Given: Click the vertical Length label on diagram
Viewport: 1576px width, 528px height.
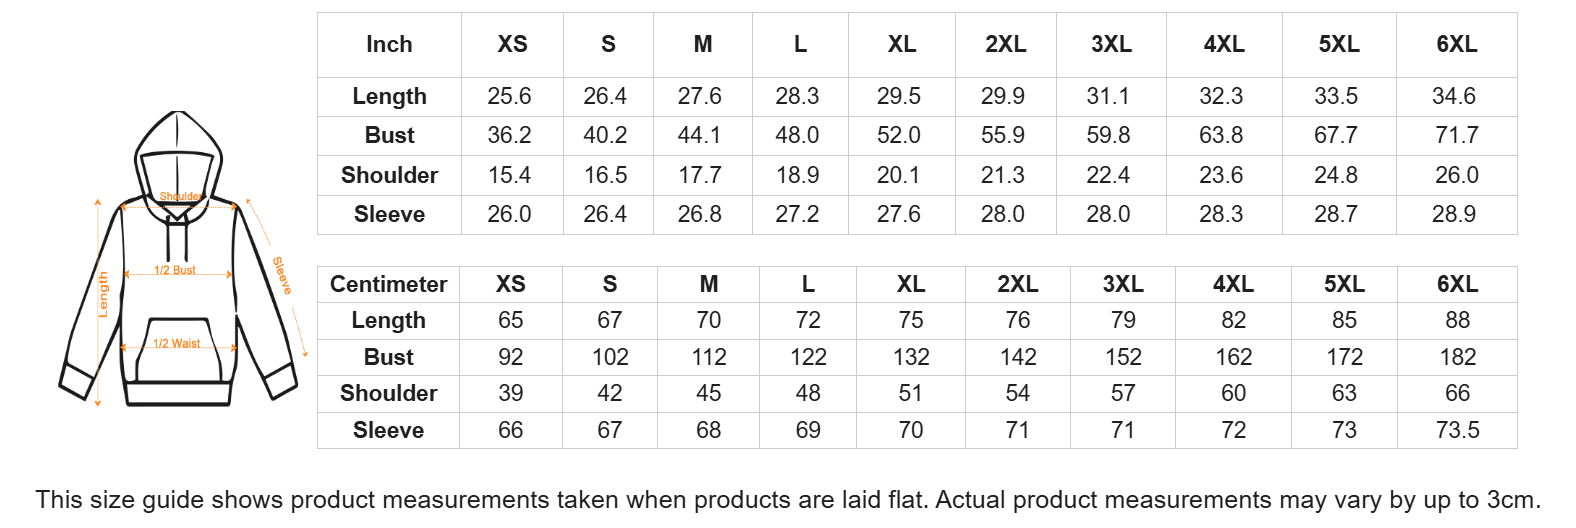Looking at the screenshot, I should pyautogui.click(x=103, y=295).
